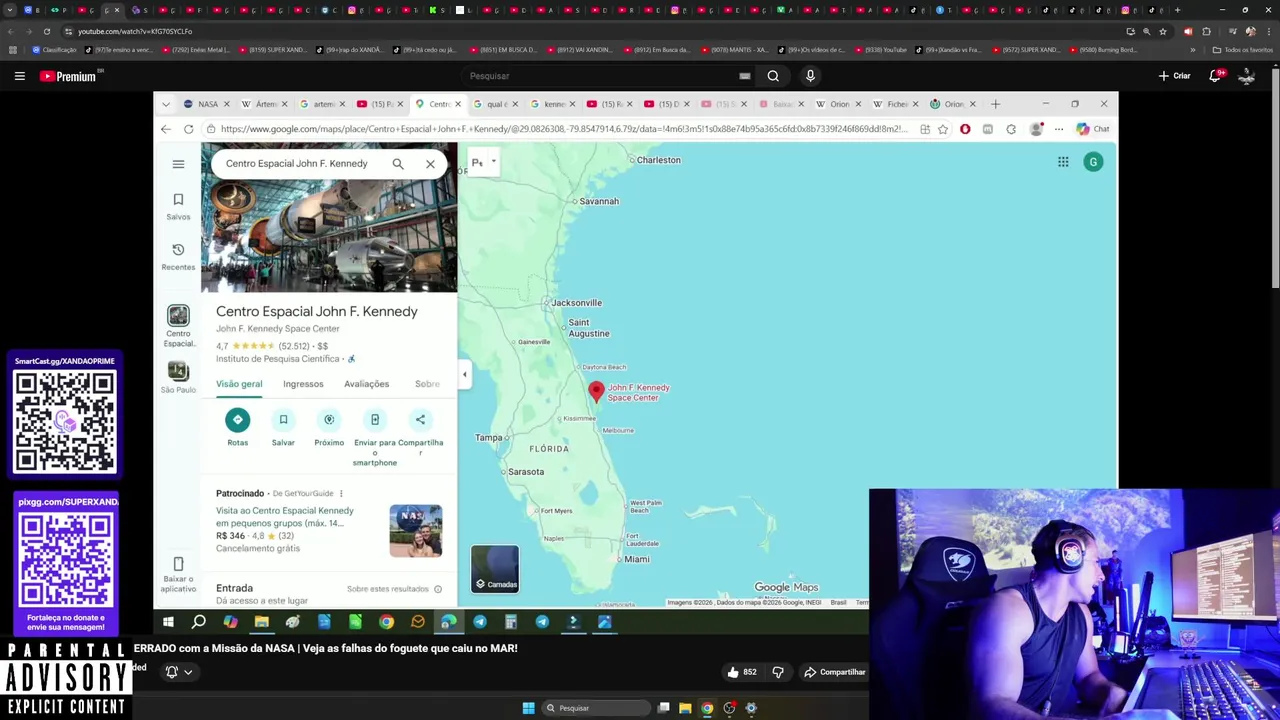The height and width of the screenshot is (720, 1280).
Task: Open Windows Start menu in bottom taskbar
Action: (x=528, y=708)
